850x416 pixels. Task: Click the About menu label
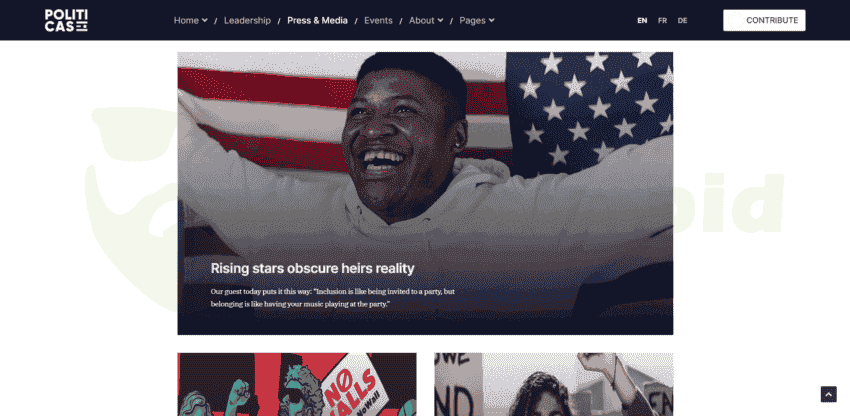click(x=422, y=21)
